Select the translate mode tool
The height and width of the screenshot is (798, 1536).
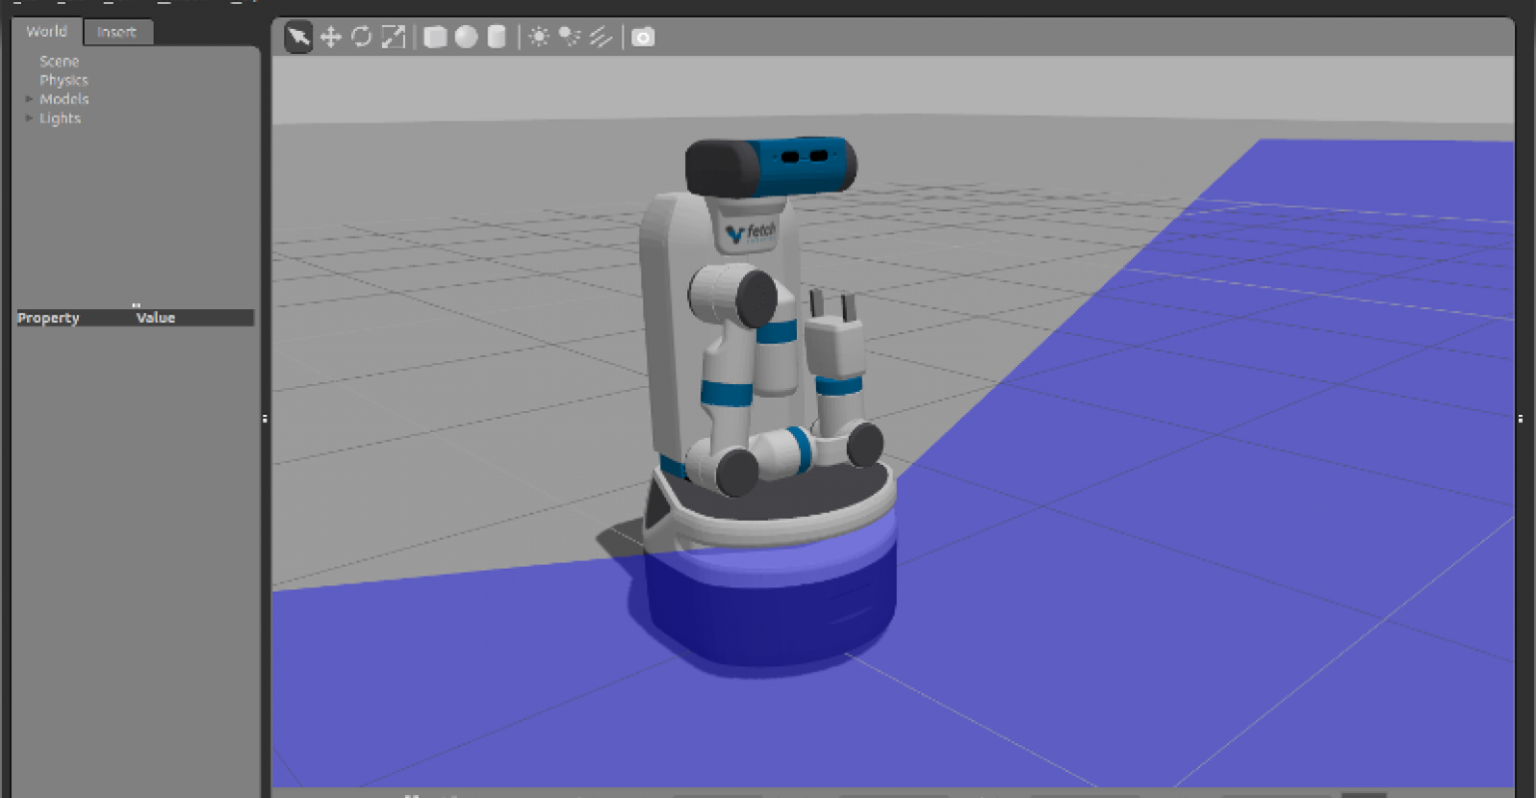pos(330,37)
